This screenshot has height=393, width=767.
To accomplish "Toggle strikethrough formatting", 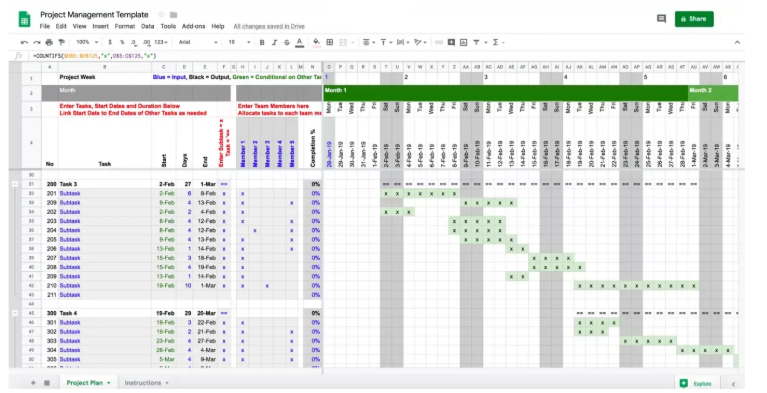I will pyautogui.click(x=287, y=43).
